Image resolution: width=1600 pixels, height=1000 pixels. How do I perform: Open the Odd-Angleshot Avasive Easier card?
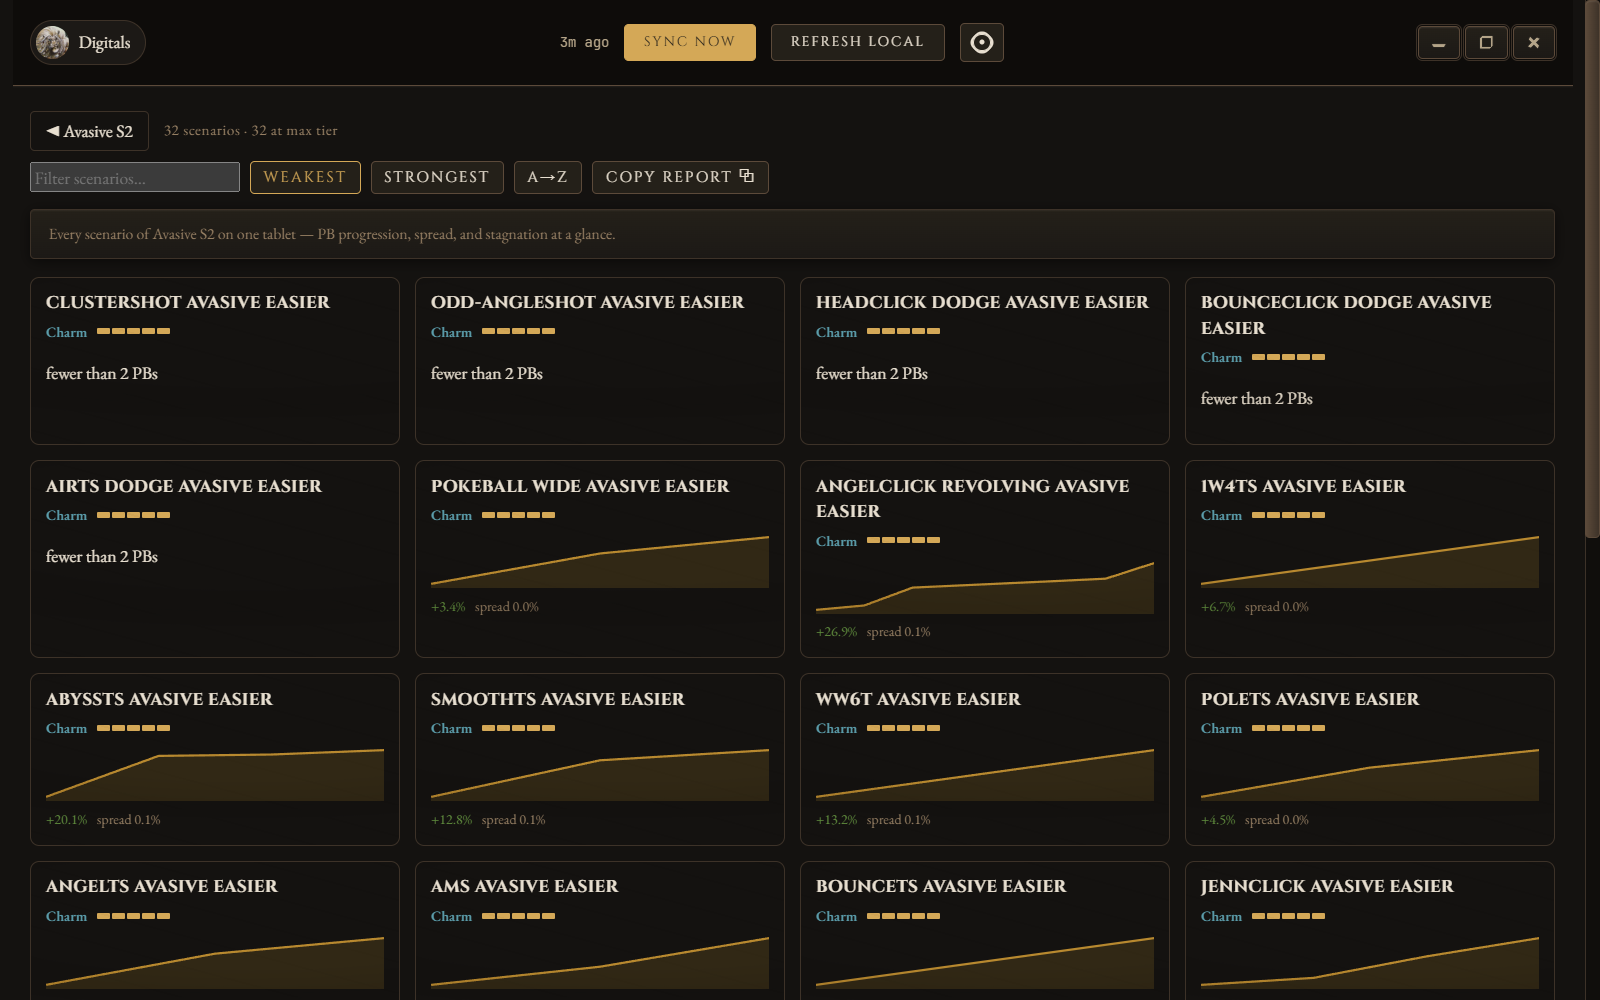pyautogui.click(x=600, y=361)
